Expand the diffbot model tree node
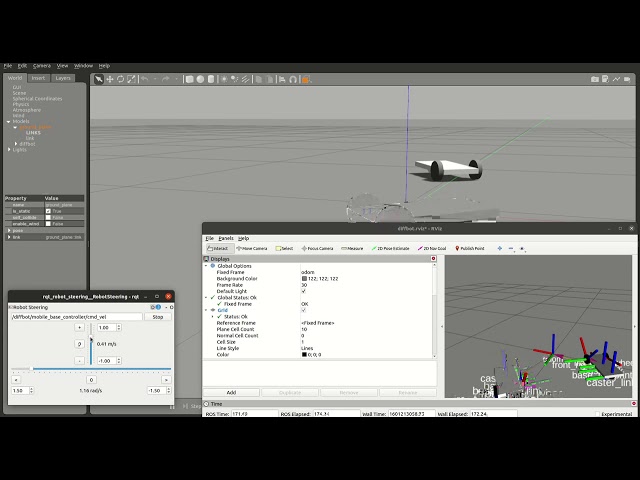The image size is (640, 480). point(15,144)
